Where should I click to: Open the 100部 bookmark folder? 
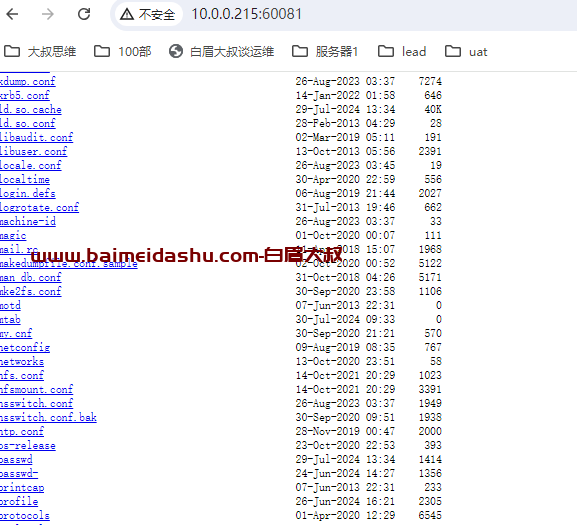click(122, 52)
